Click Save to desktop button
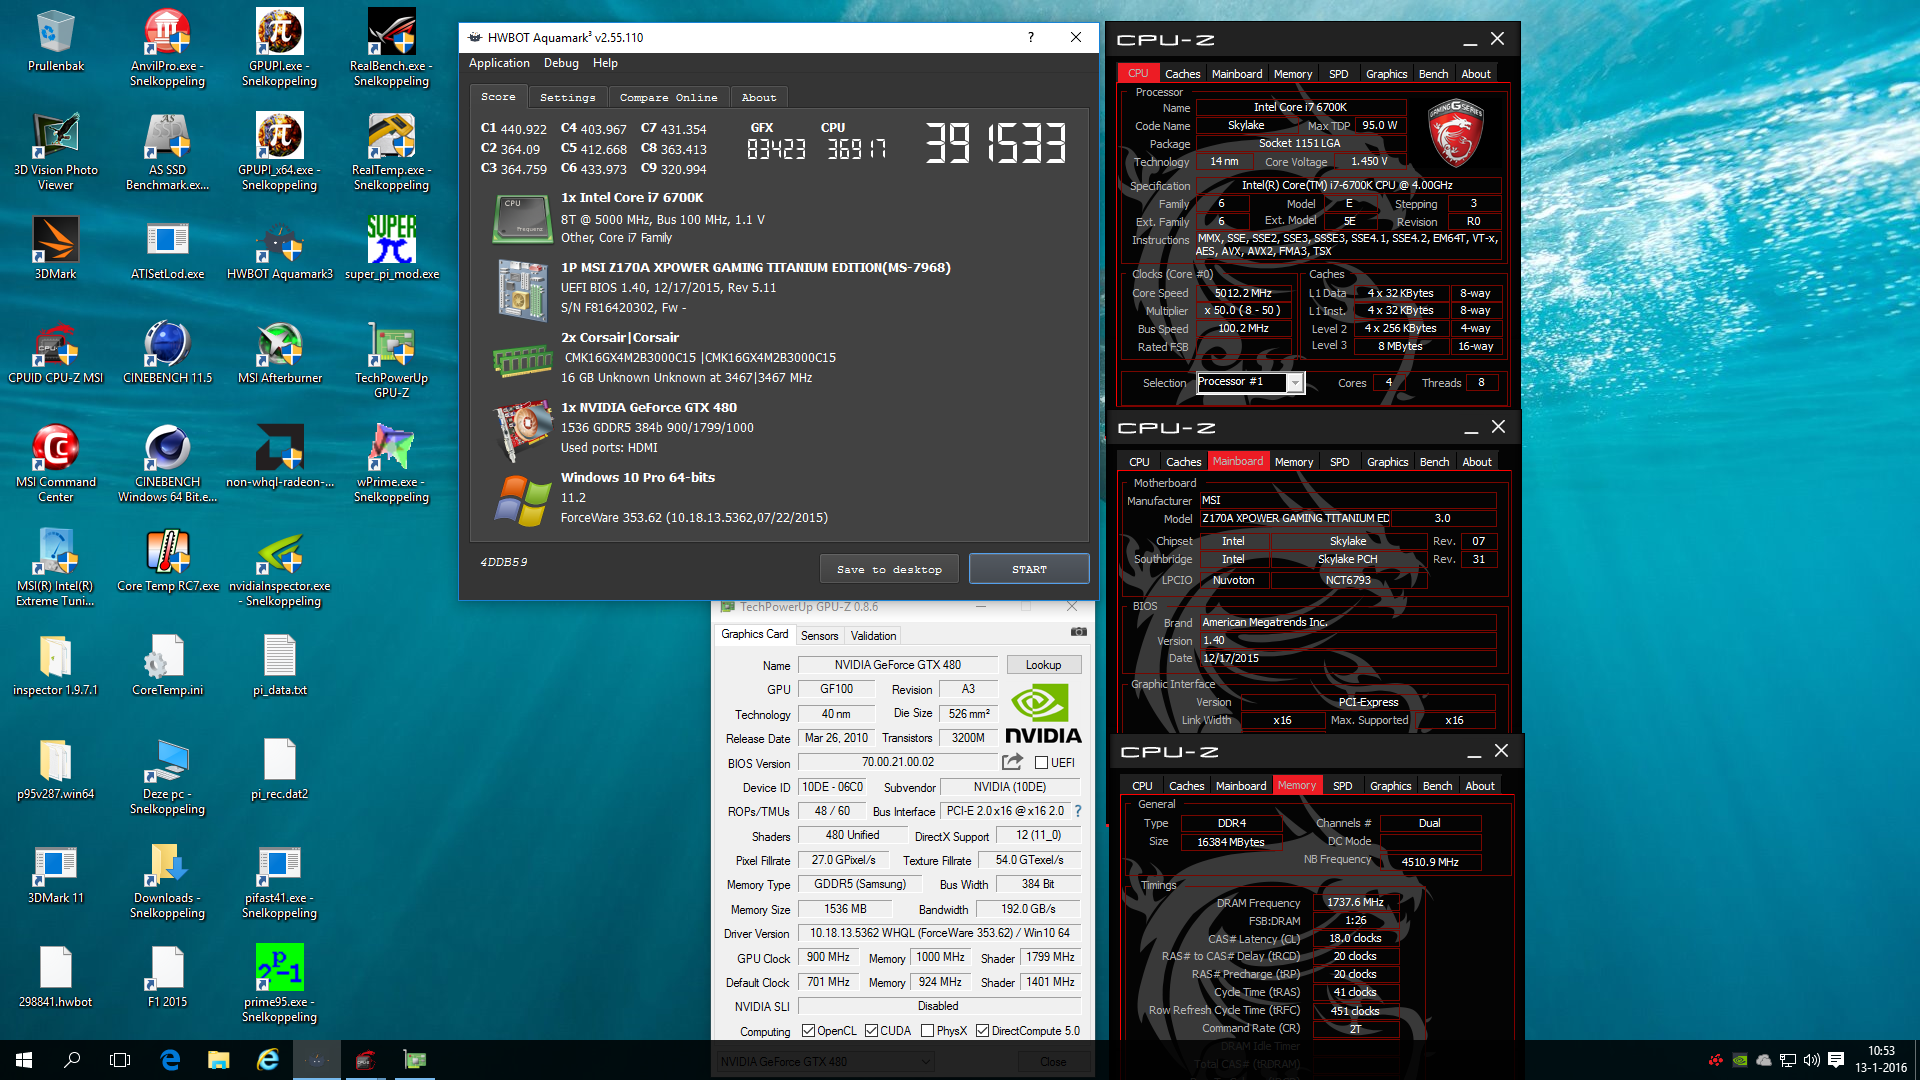 (x=889, y=569)
